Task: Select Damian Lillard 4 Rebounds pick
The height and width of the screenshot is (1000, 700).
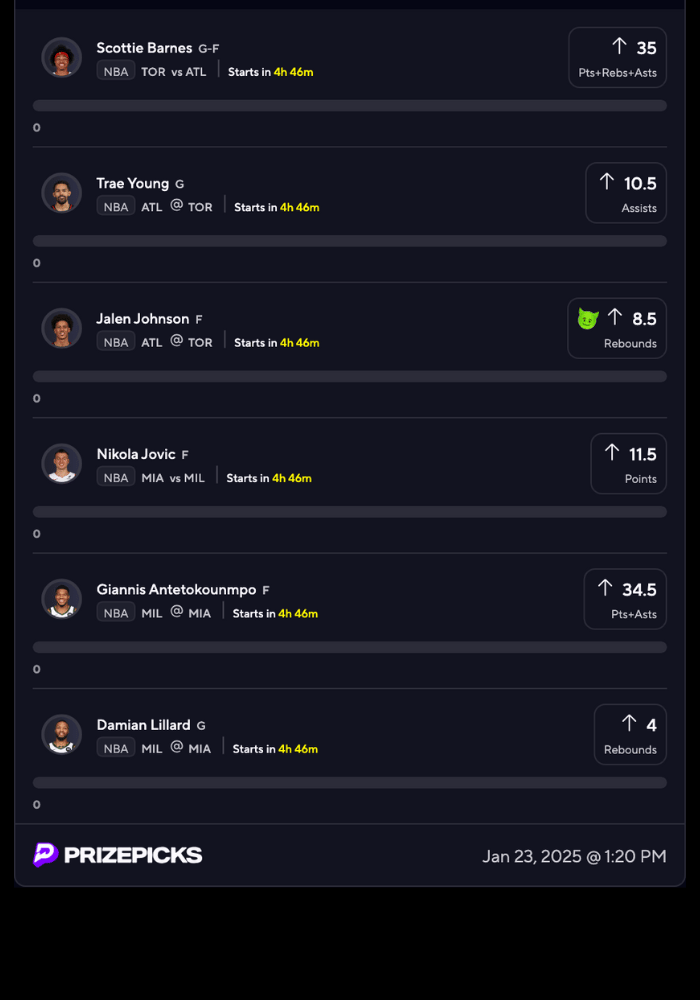Action: coord(630,734)
